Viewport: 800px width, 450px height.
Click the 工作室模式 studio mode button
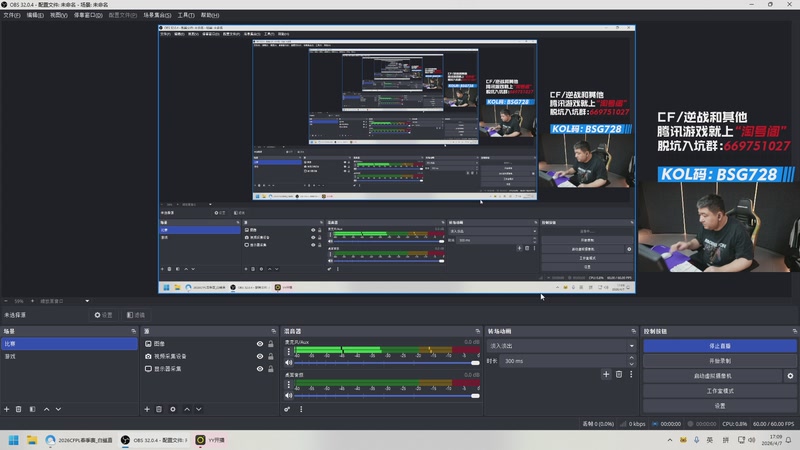[x=719, y=391]
